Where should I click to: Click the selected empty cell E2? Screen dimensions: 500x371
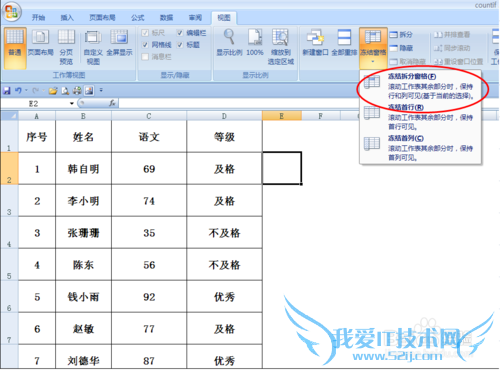282,168
